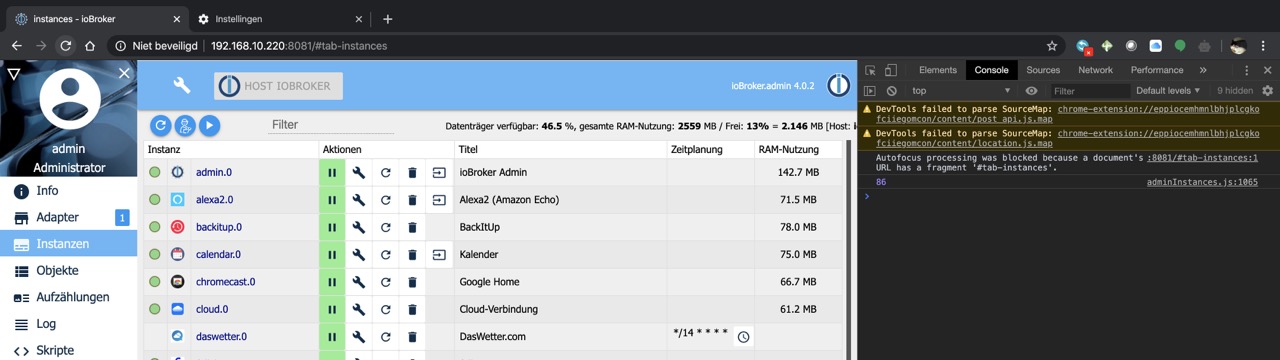This screenshot has width=1280, height=360.
Task: Click the Chrome profile avatar
Action: (x=1238, y=46)
